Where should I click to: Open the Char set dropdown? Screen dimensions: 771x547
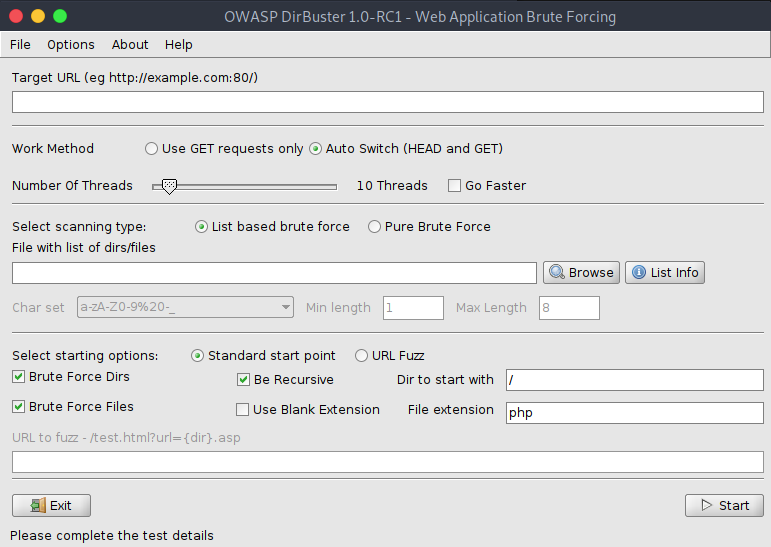pos(185,307)
